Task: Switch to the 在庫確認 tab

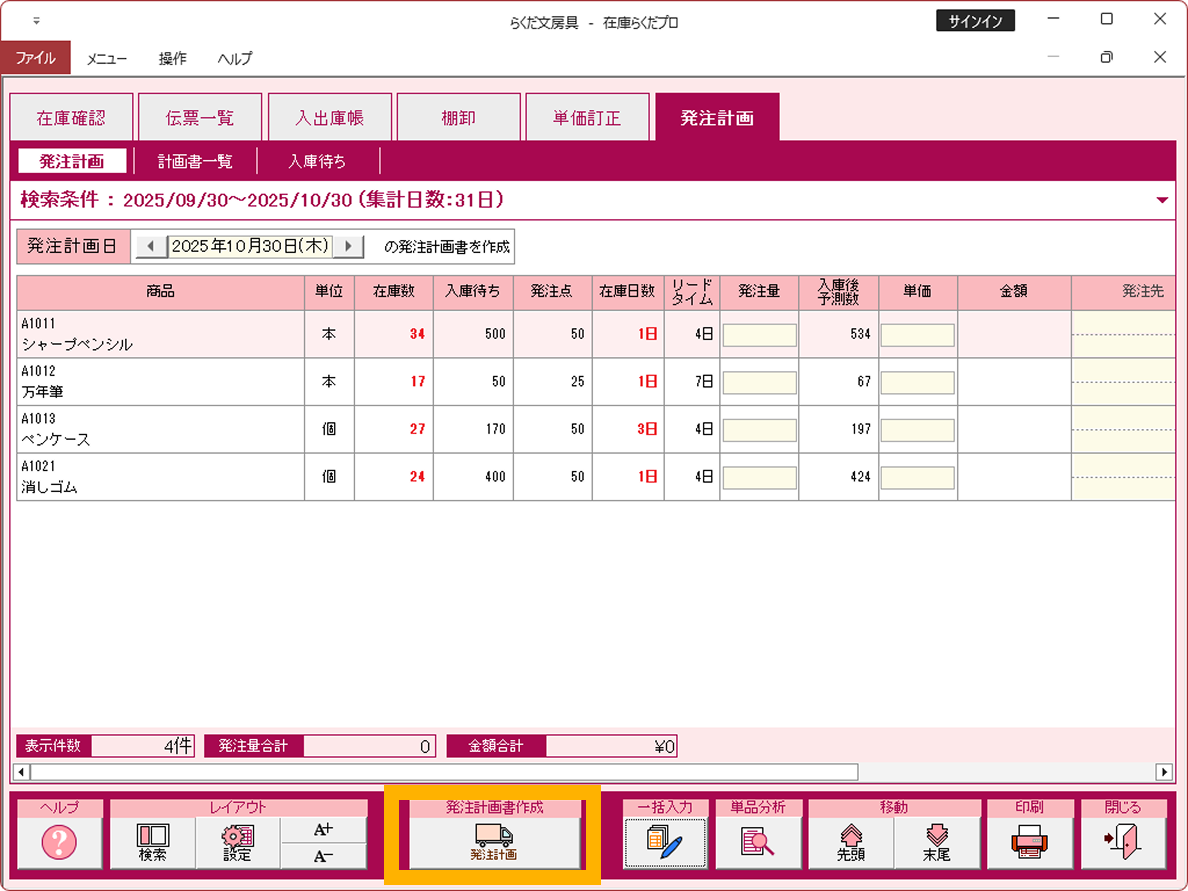Action: point(71,118)
